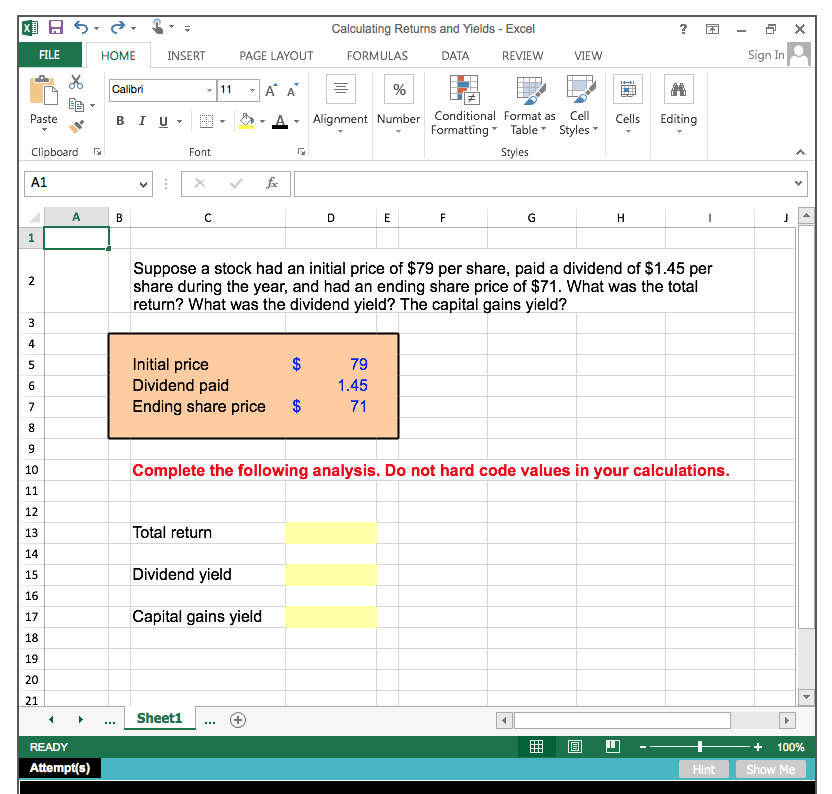Toggle Italic formatting
The width and height of the screenshot is (832, 794).
coord(140,120)
